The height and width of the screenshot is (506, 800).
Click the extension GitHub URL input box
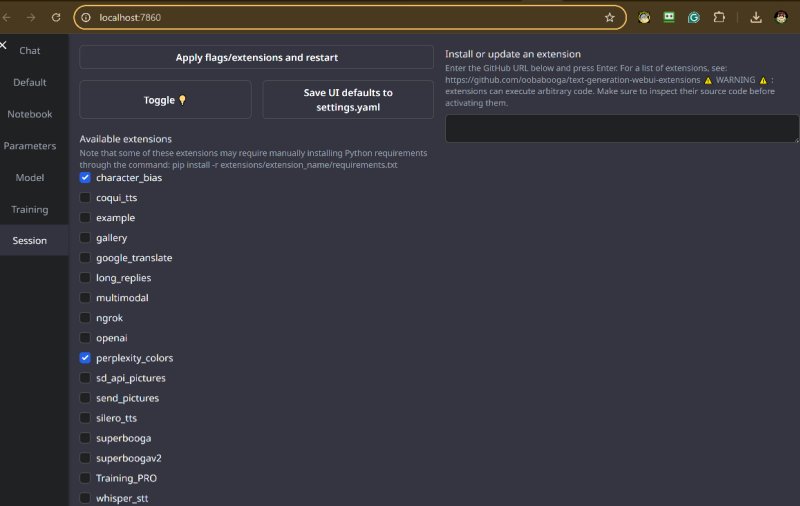coord(621,128)
